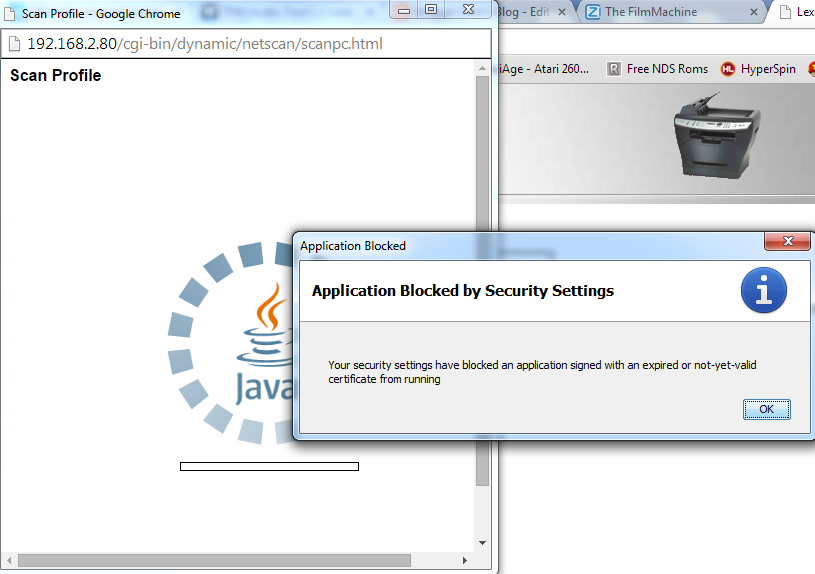Click the Scan Profile address bar URL
815x574 pixels.
pos(205,44)
